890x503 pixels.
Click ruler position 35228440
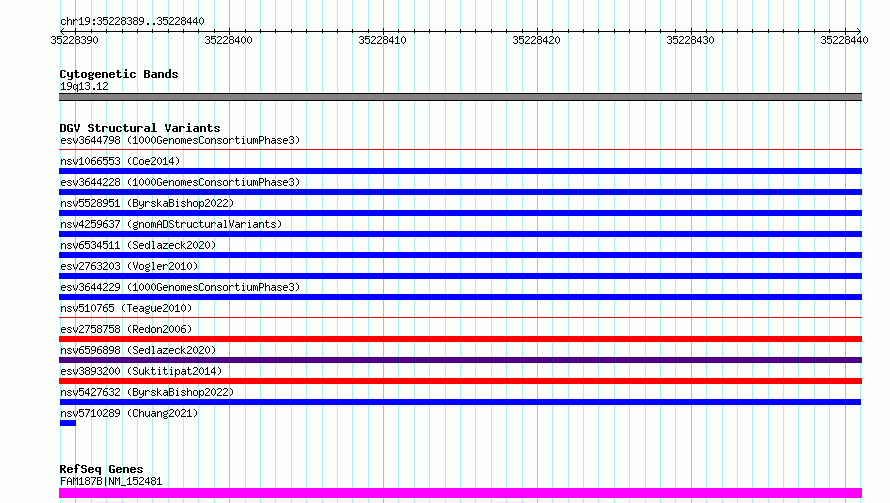click(x=844, y=40)
